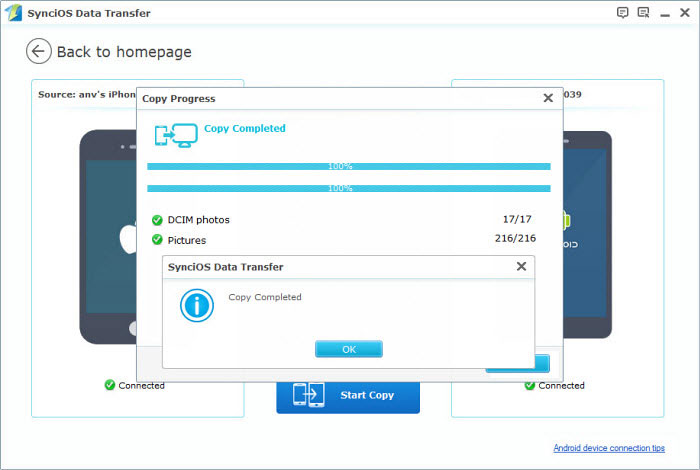Click the DCIM photos row label
Image resolution: width=700 pixels, height=470 pixels.
[198, 220]
